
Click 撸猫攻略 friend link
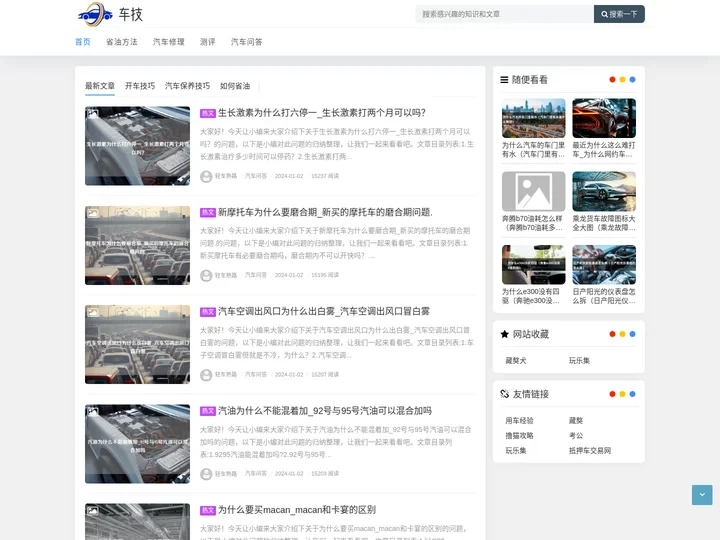[x=519, y=436]
